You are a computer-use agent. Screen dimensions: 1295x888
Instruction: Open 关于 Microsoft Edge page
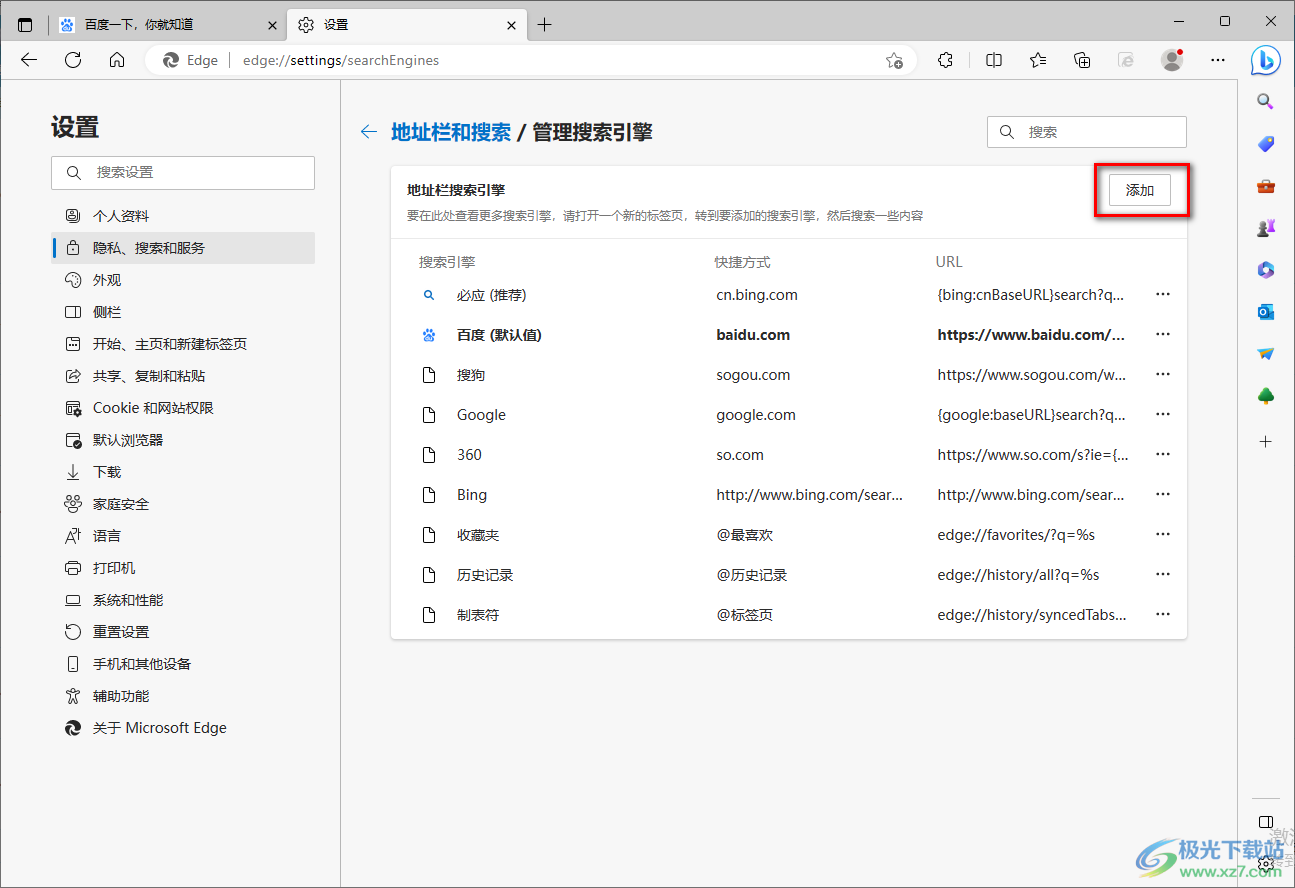coord(183,728)
